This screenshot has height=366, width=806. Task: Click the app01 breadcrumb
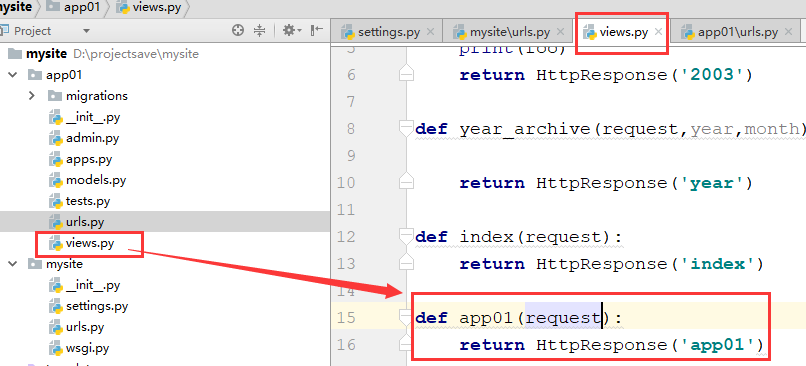tap(73, 7)
